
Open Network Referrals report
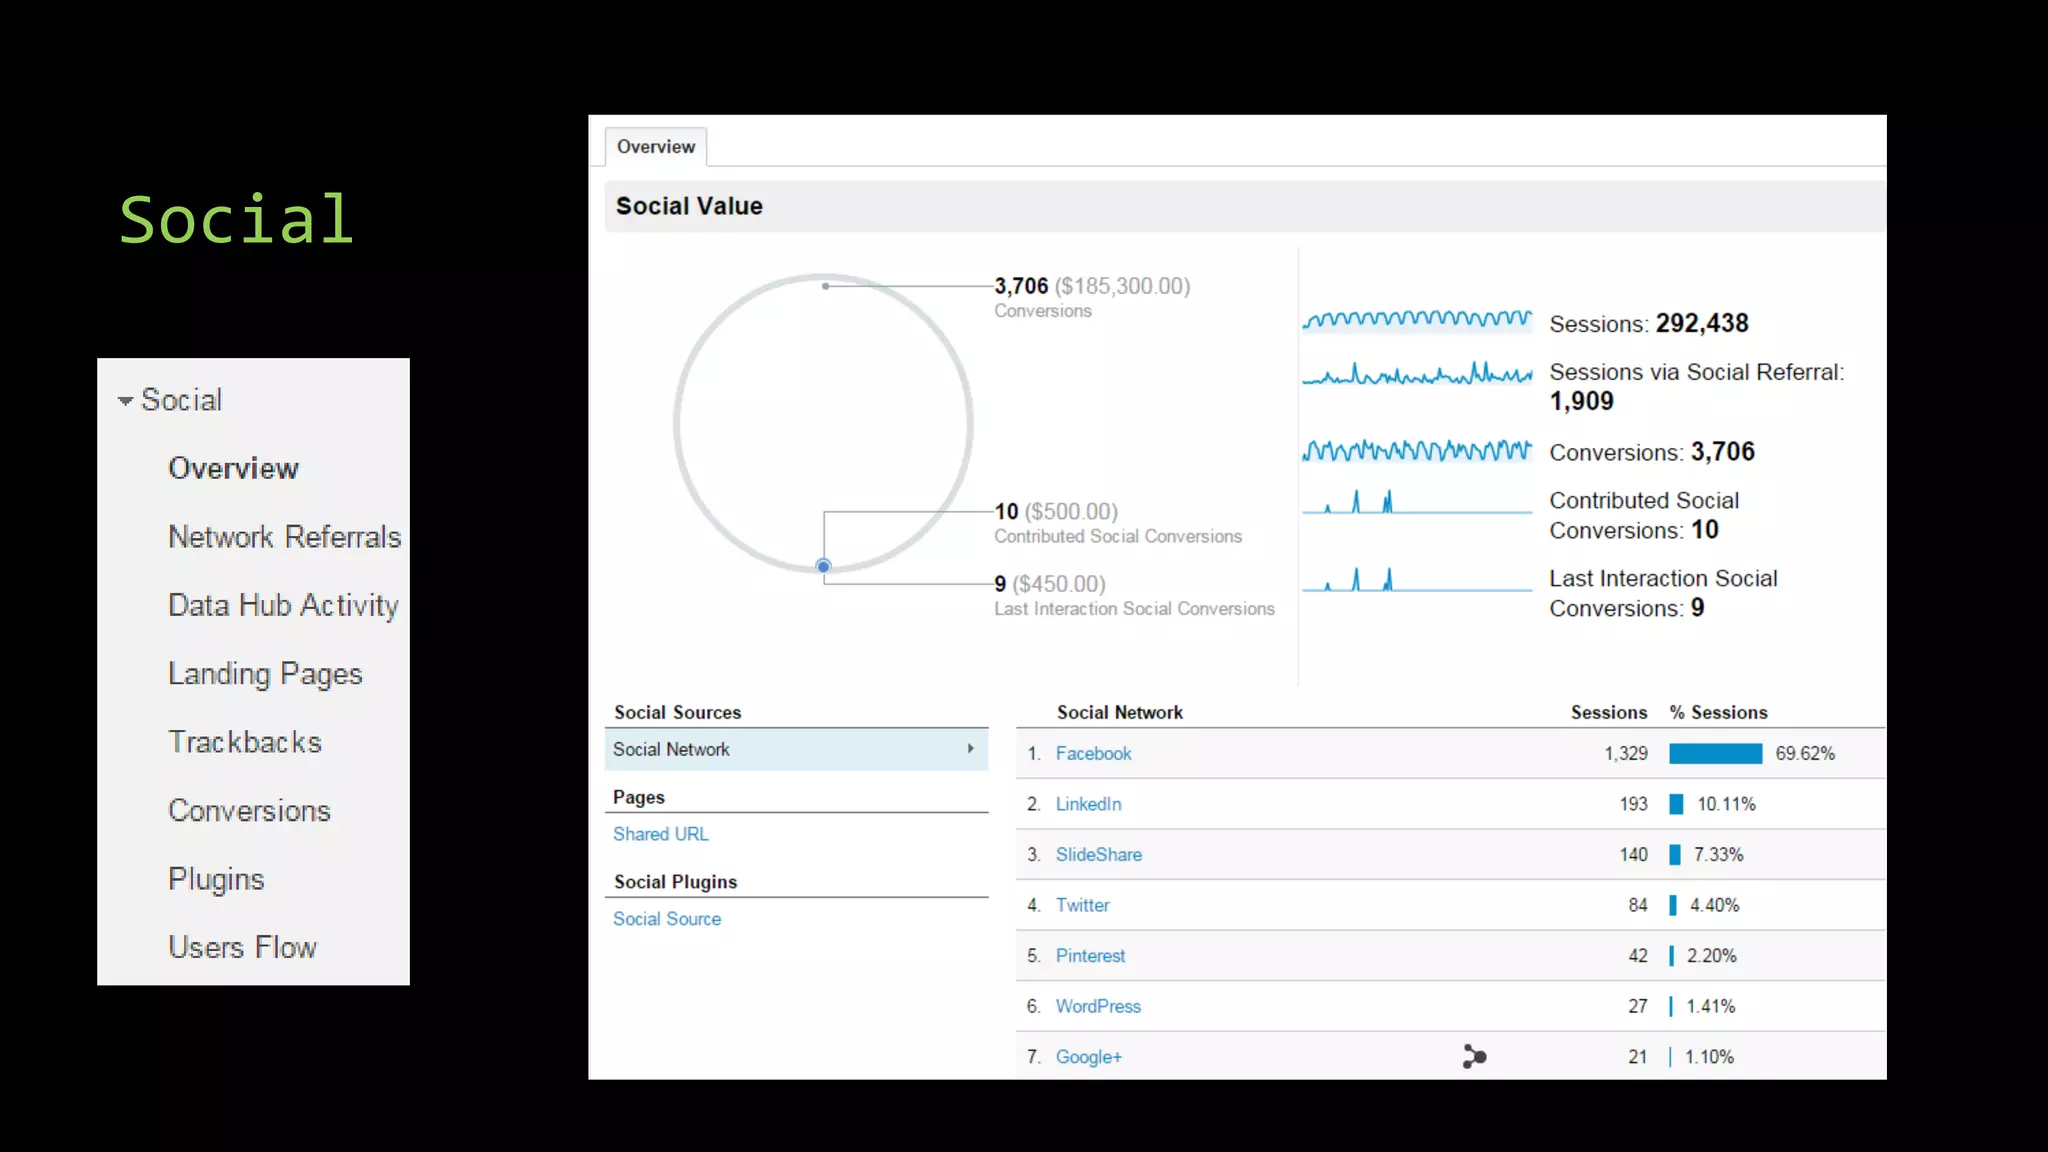pos(284,537)
